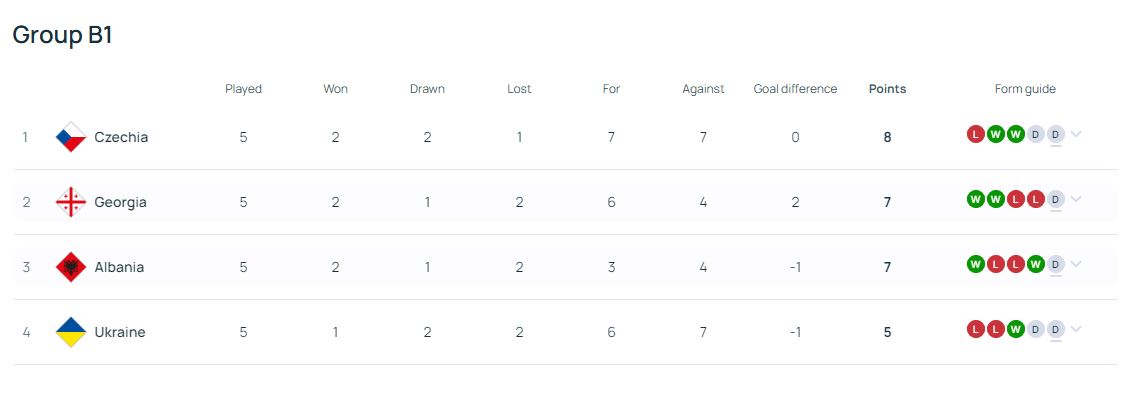Click the Ukraine flag icon
The image size is (1133, 404).
[x=71, y=332]
